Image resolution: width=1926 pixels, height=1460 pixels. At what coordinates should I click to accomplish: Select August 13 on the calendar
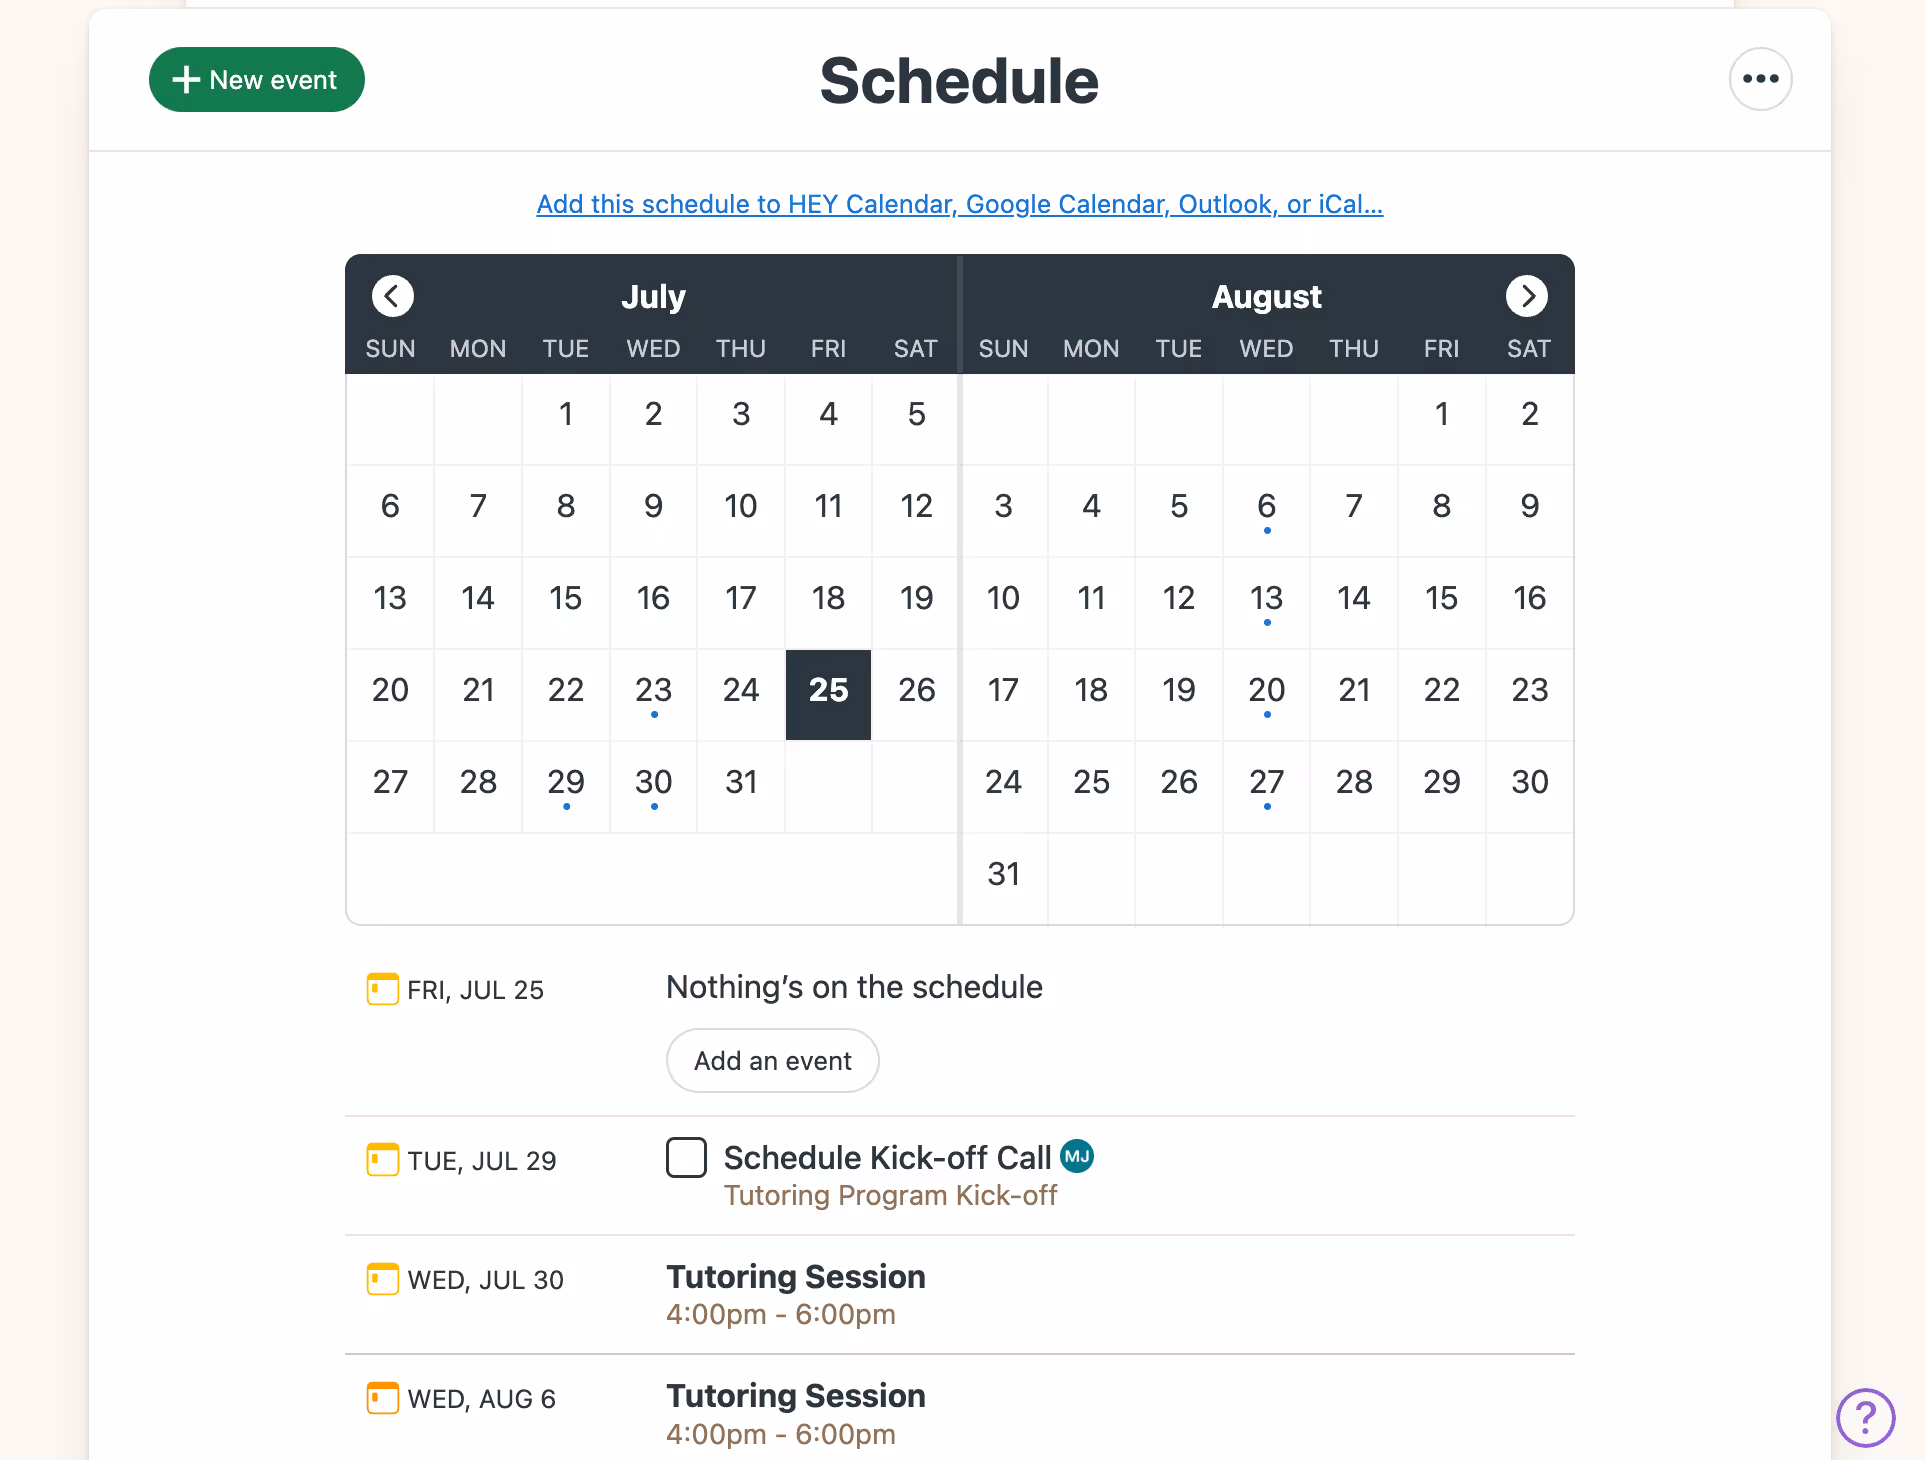click(1266, 598)
